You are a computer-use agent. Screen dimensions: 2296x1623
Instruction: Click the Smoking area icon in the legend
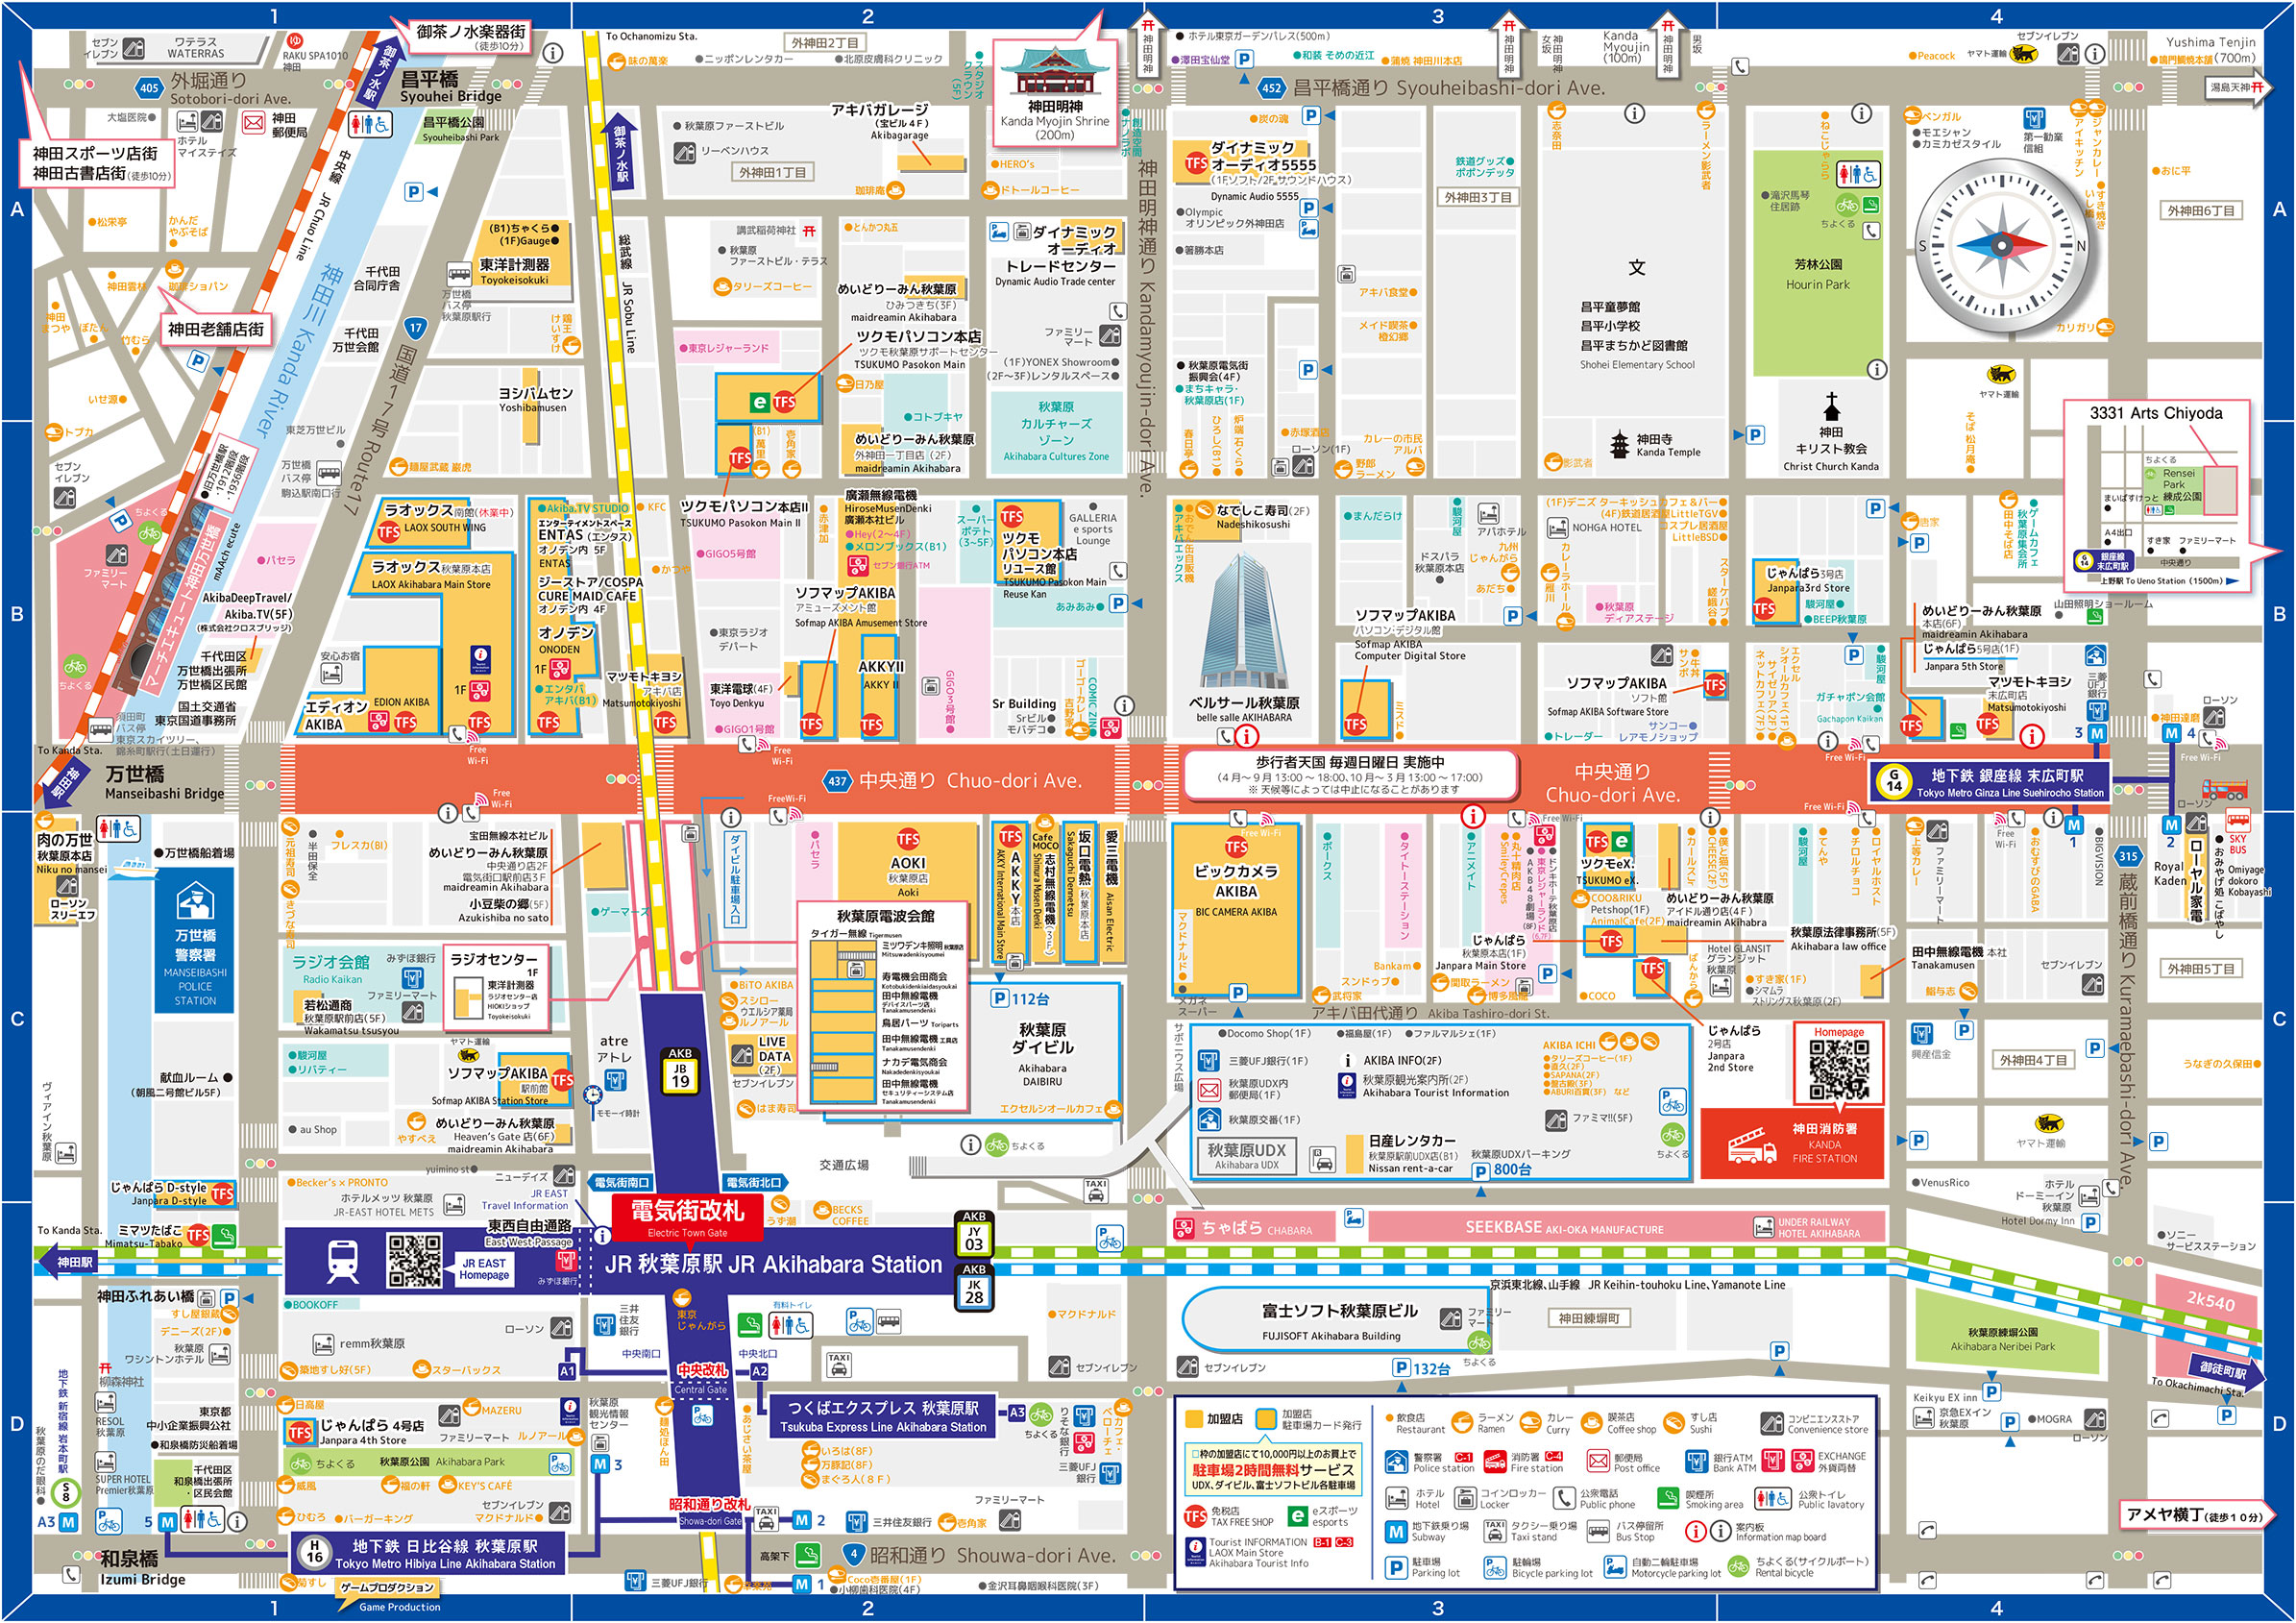1668,1498
